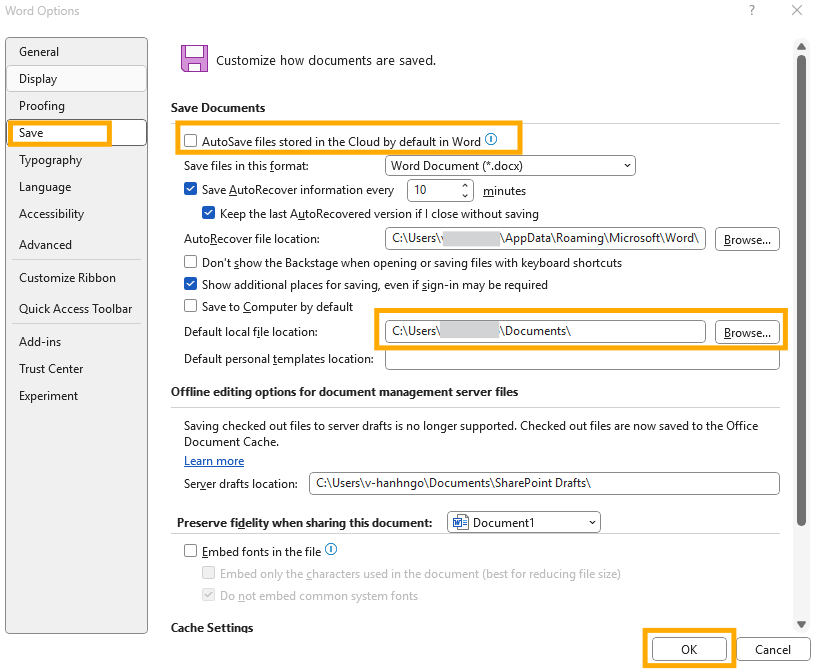Switch to the Display category
The width and height of the screenshot is (814, 670).
pos(77,79)
